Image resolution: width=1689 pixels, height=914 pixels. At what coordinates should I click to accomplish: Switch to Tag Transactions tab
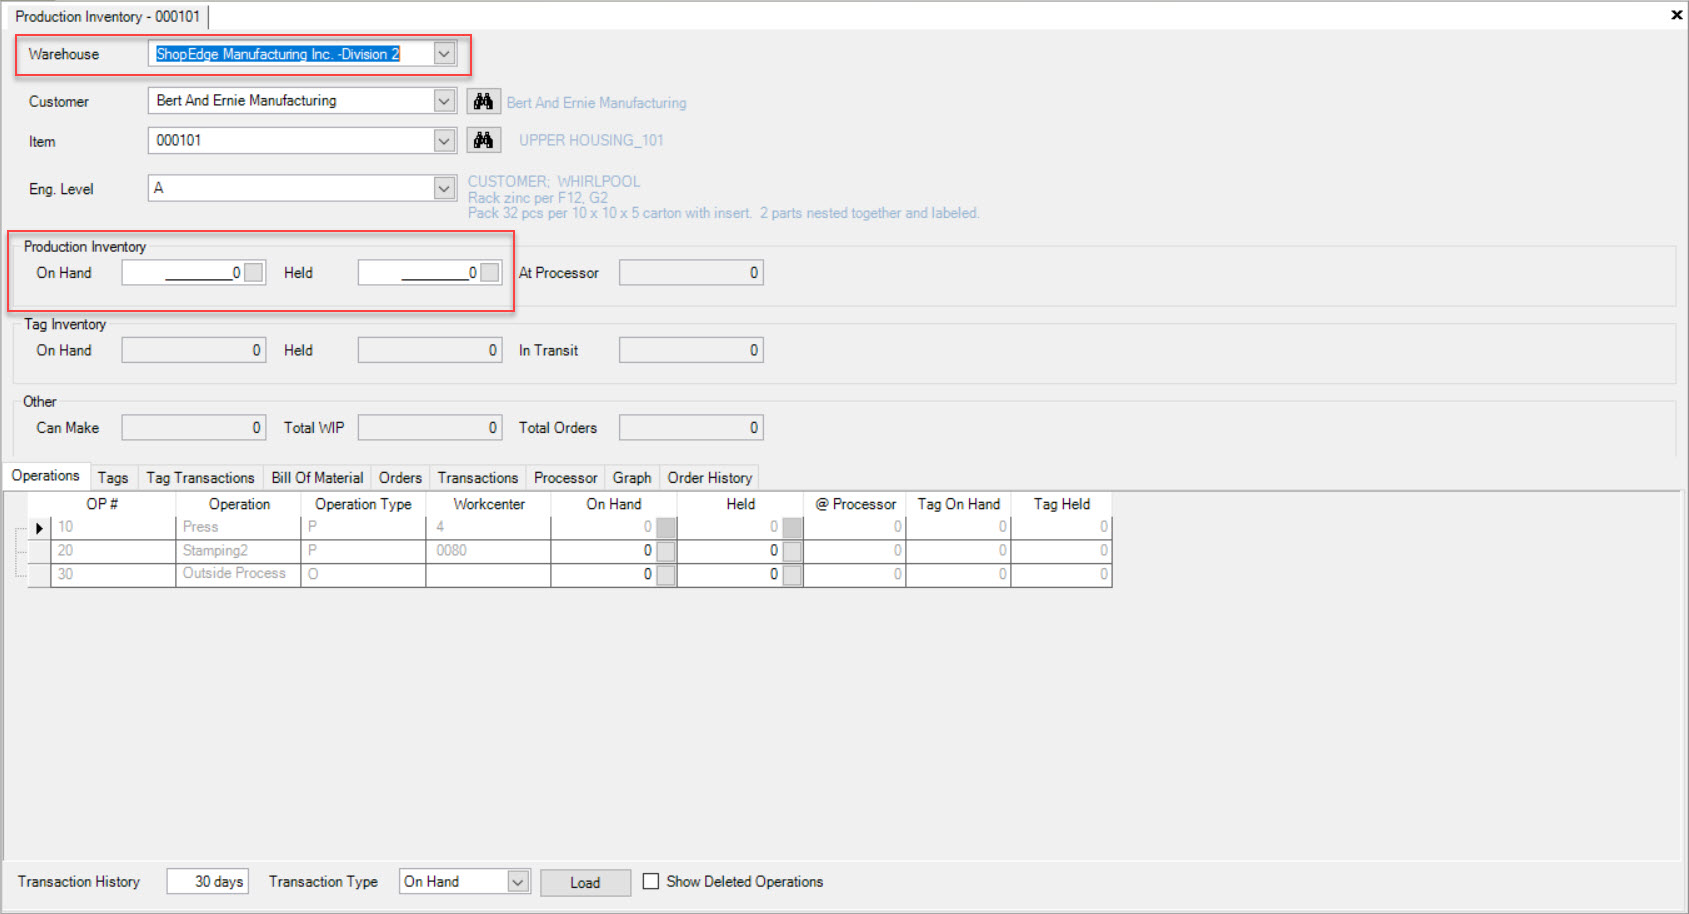click(x=200, y=478)
